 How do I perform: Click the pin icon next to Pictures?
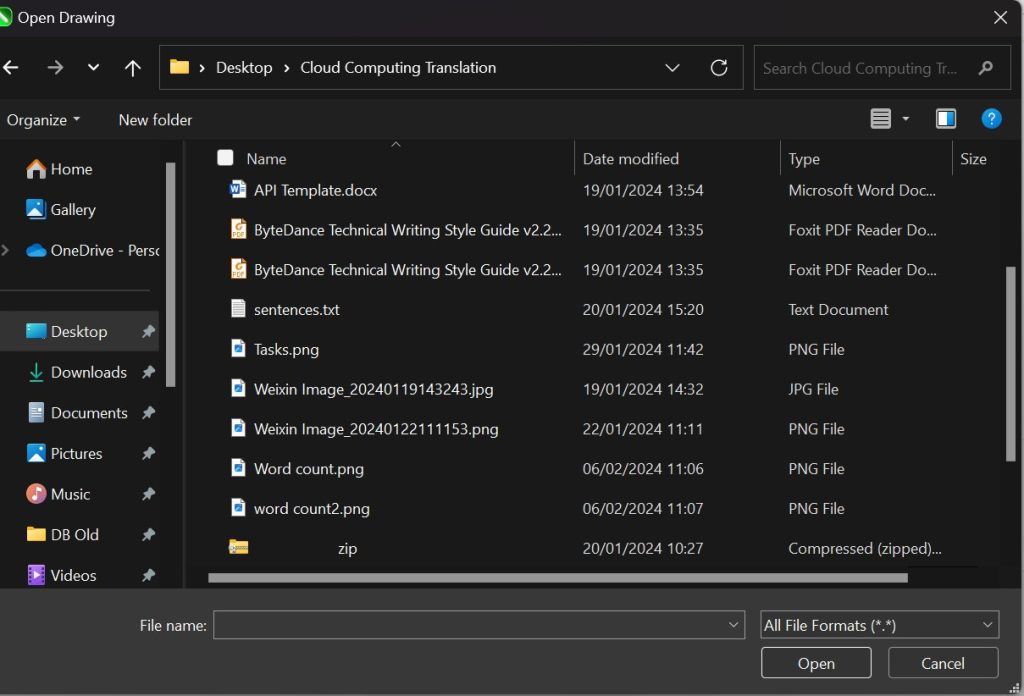point(148,453)
